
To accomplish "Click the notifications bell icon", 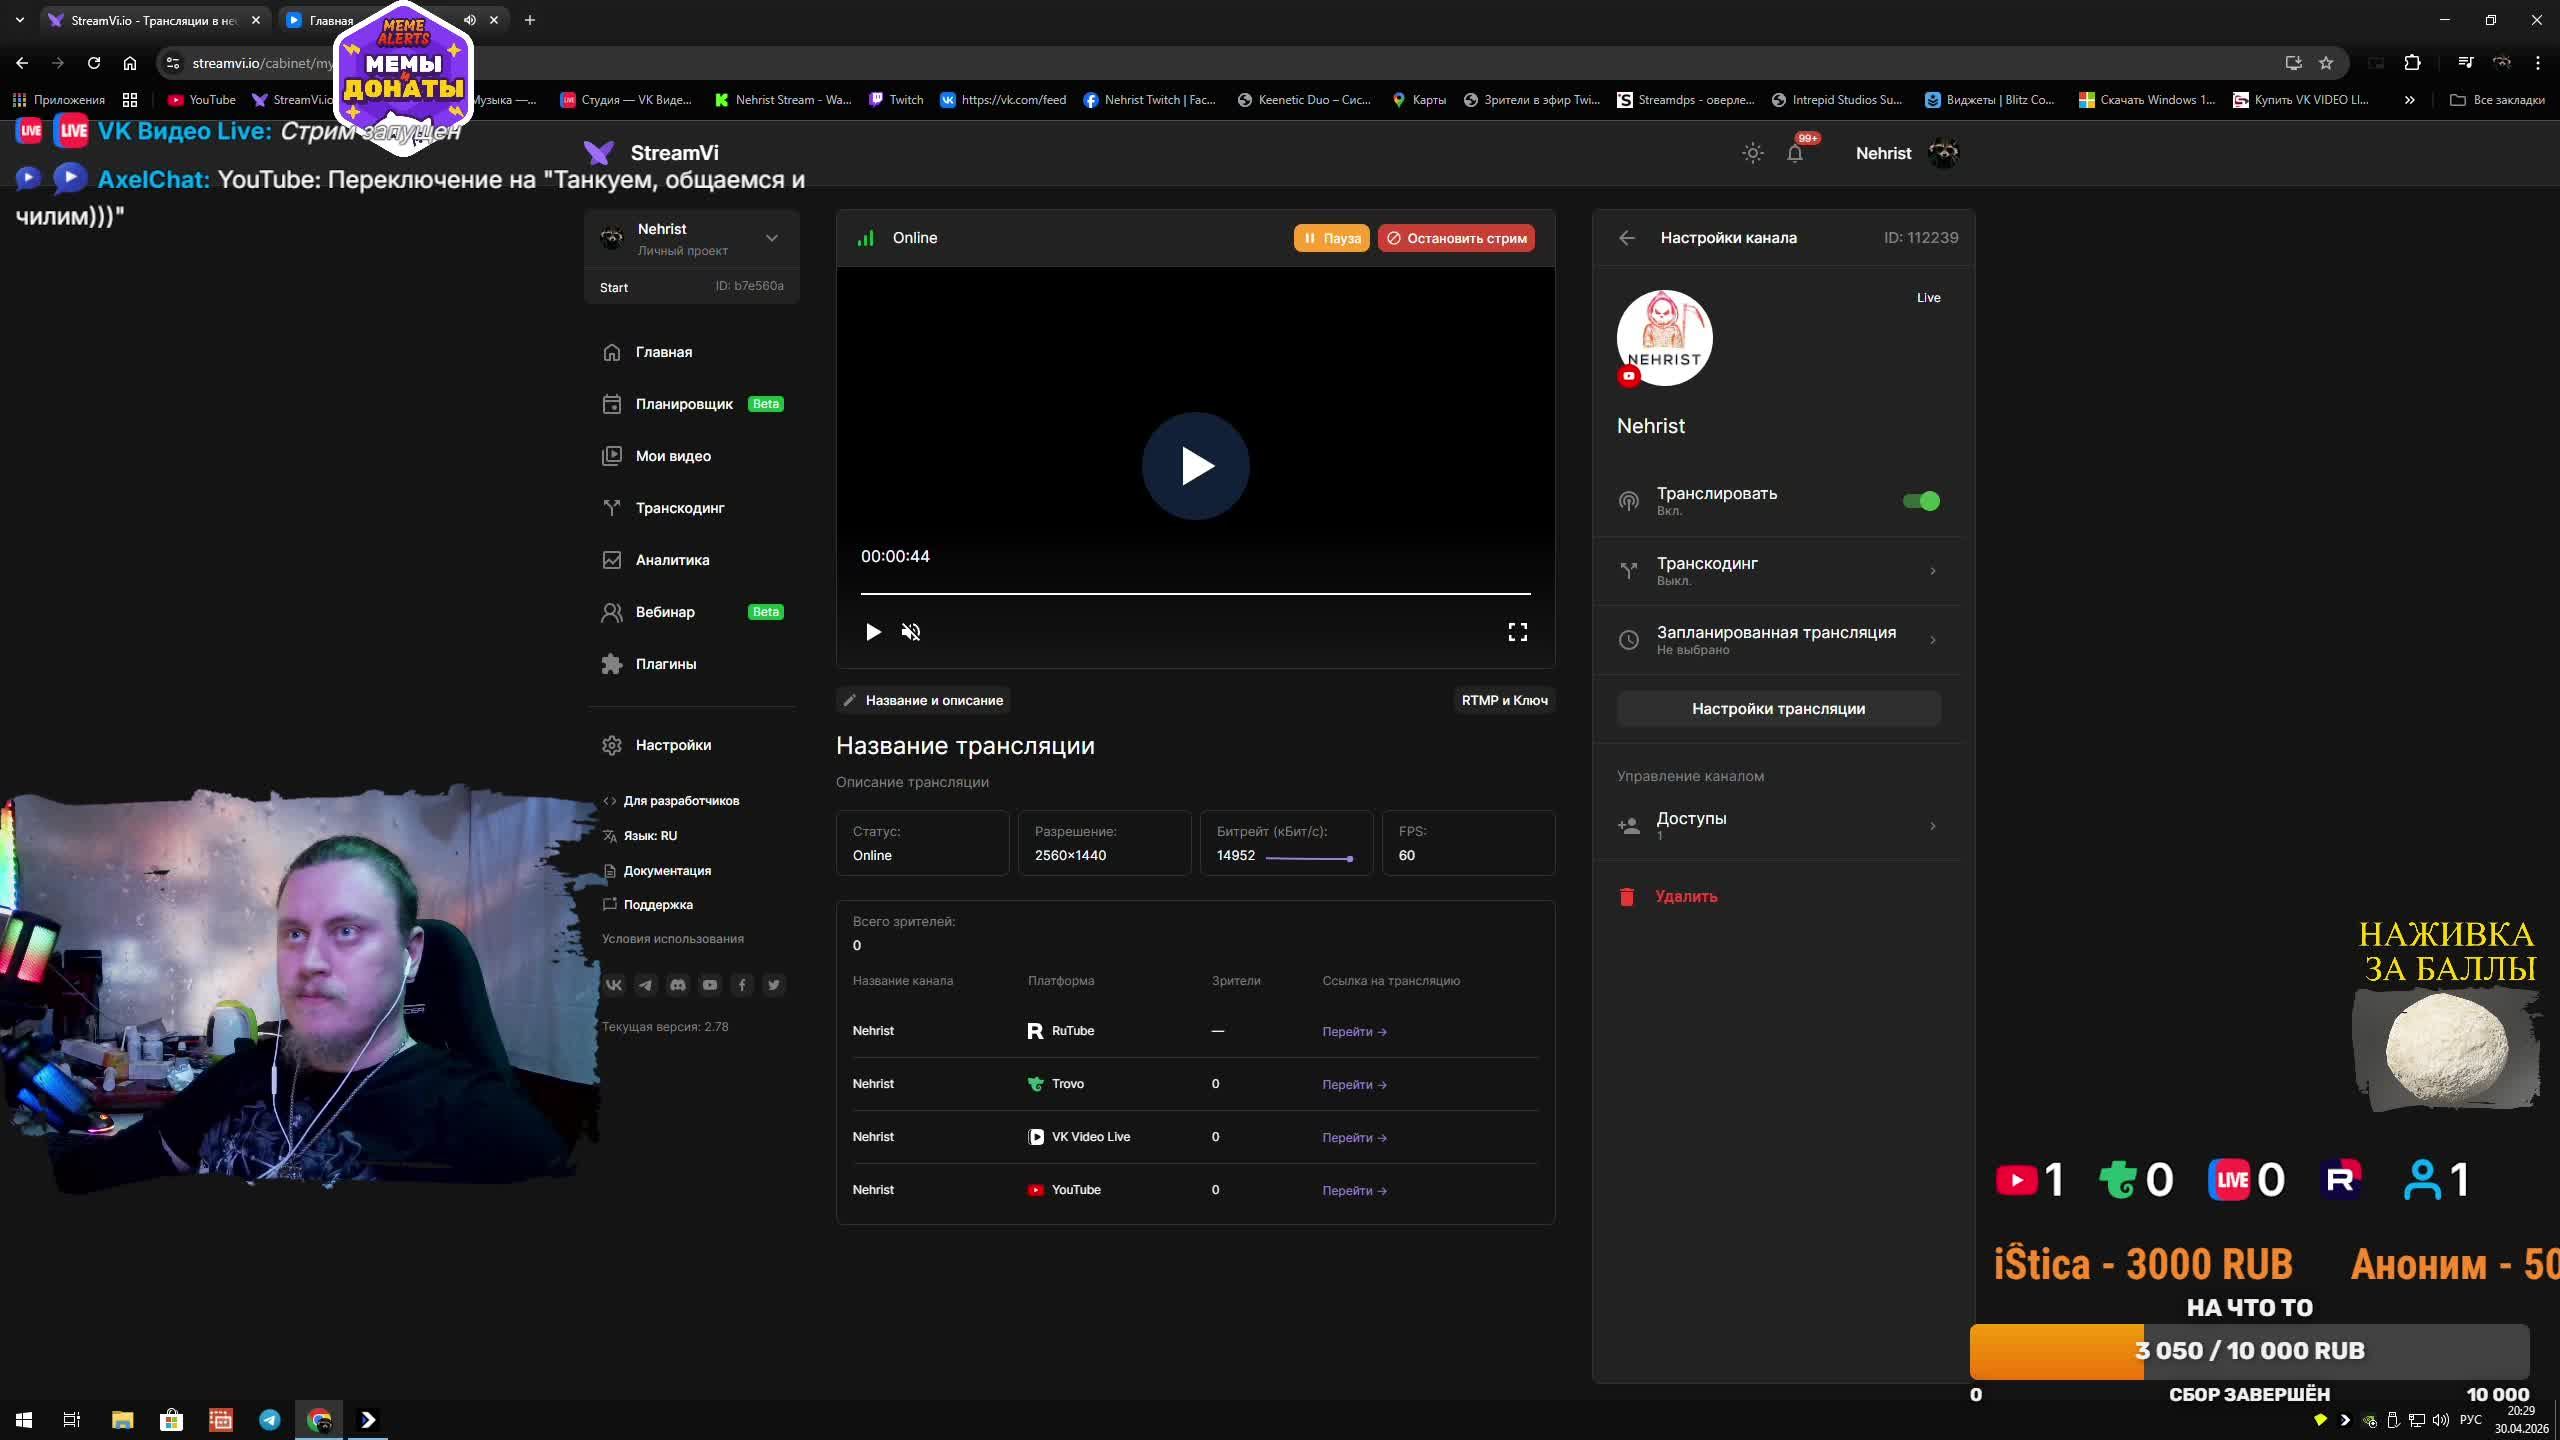I will click(1795, 153).
